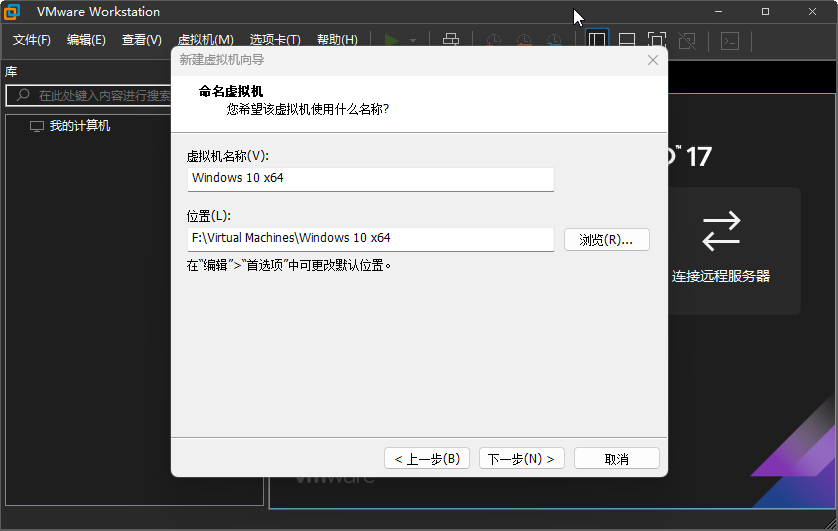The height and width of the screenshot is (531, 838).
Task: Open the power options dropdown arrow
Action: click(x=413, y=41)
